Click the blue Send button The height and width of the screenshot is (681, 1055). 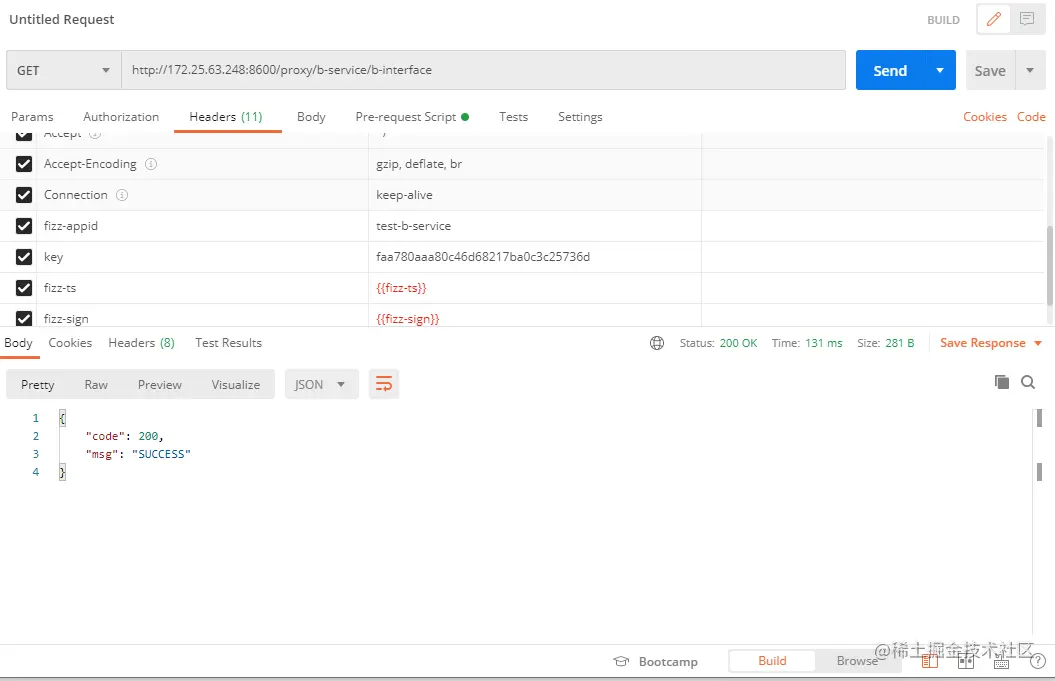pos(890,70)
